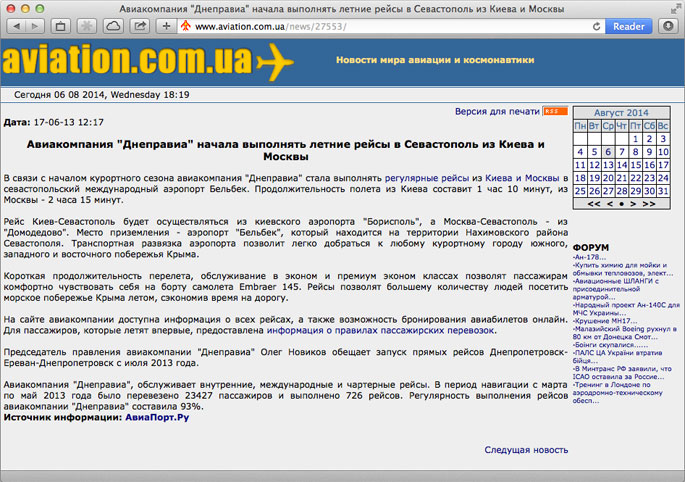Jump forward with >> calendar control
The image size is (685, 482).
[x=649, y=204]
